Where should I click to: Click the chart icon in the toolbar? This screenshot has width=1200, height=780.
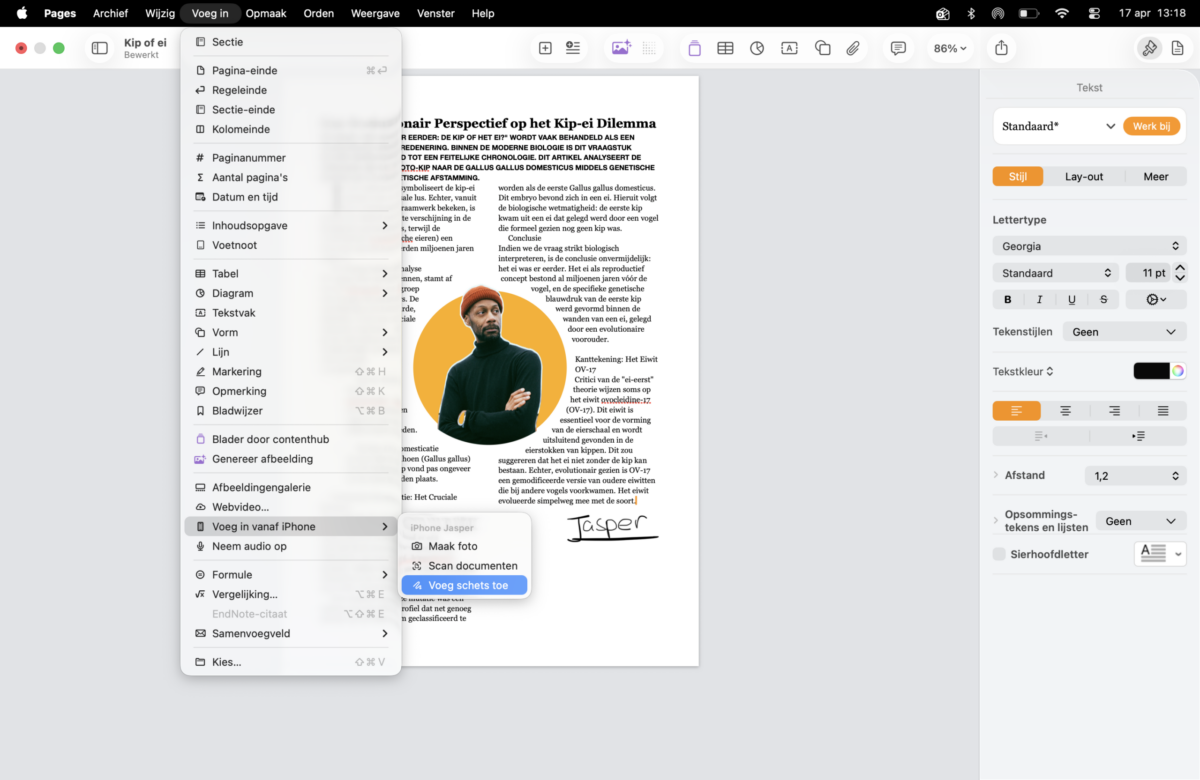coord(757,48)
